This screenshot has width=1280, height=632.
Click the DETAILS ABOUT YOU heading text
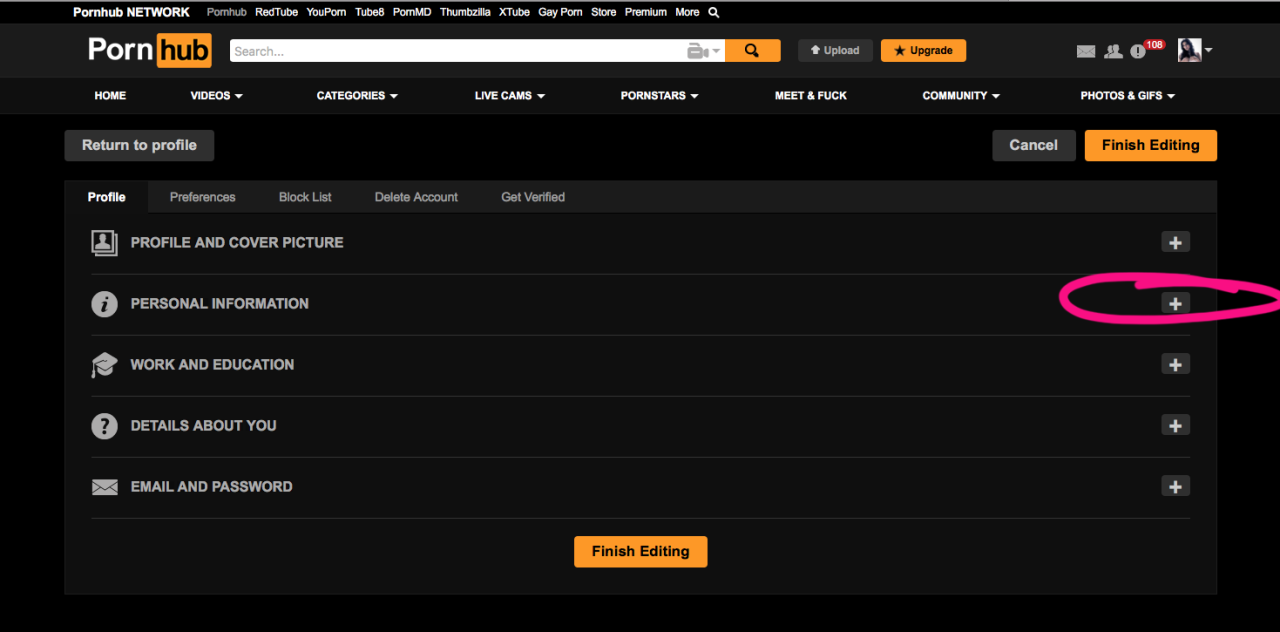[204, 426]
